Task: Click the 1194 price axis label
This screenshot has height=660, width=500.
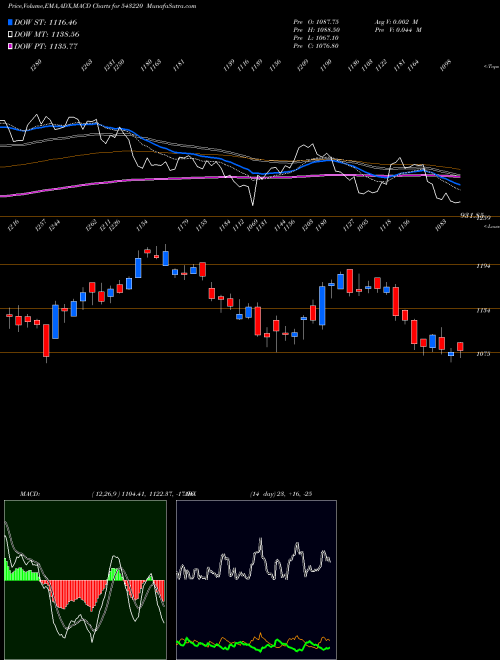Action: tap(483, 266)
